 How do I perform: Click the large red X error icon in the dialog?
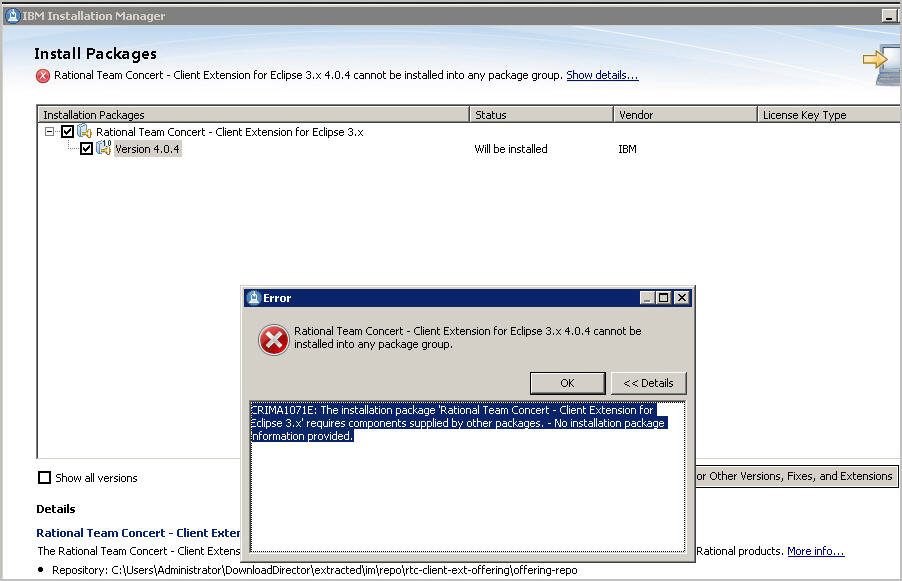coord(274,340)
